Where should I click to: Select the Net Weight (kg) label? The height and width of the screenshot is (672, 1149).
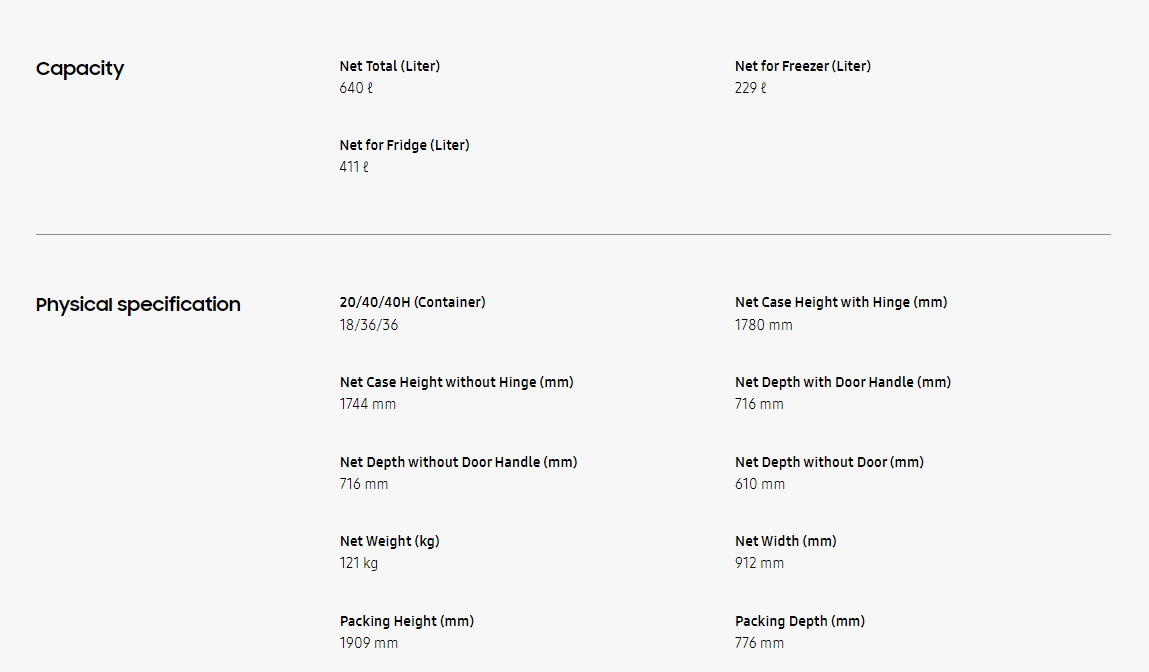[x=390, y=541]
